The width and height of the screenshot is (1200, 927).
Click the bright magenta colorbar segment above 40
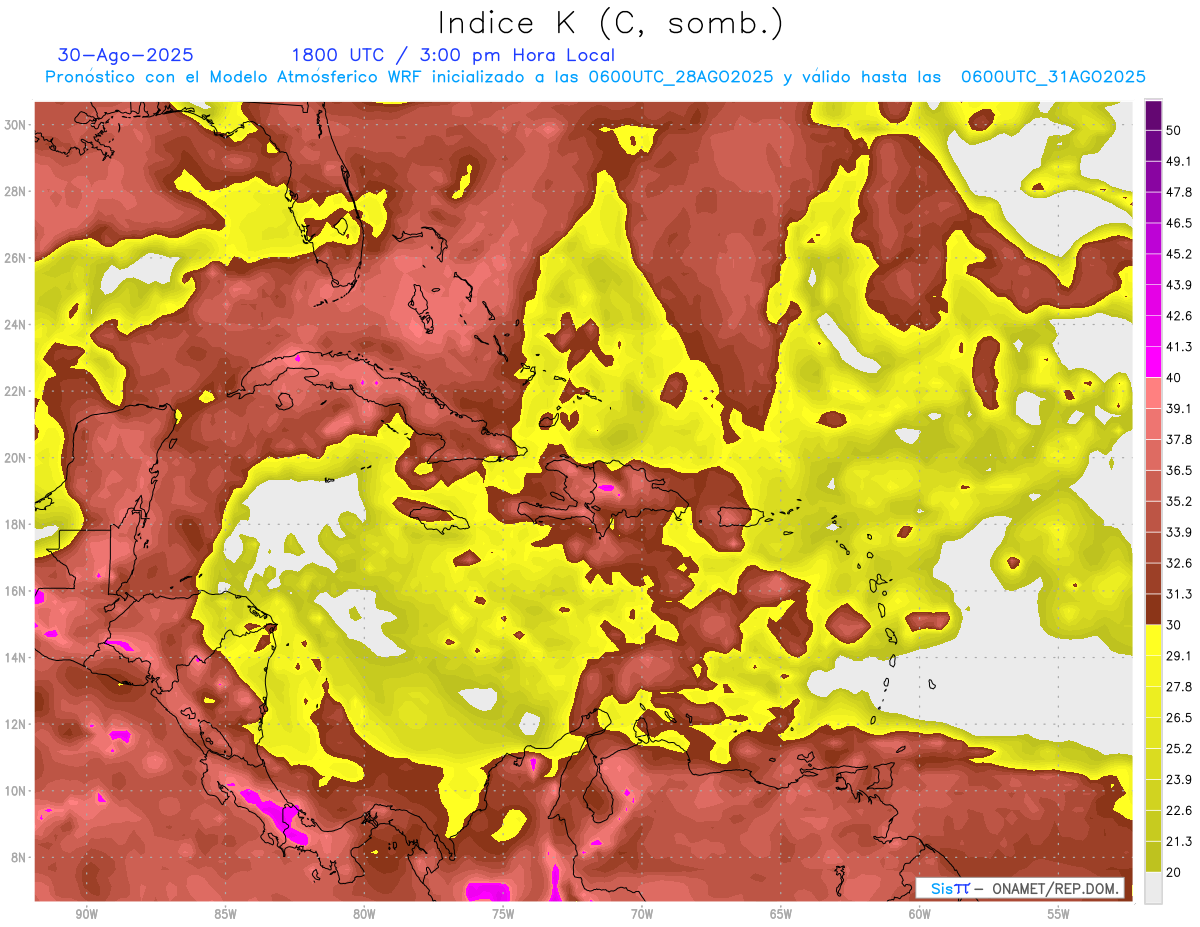click(x=1153, y=361)
